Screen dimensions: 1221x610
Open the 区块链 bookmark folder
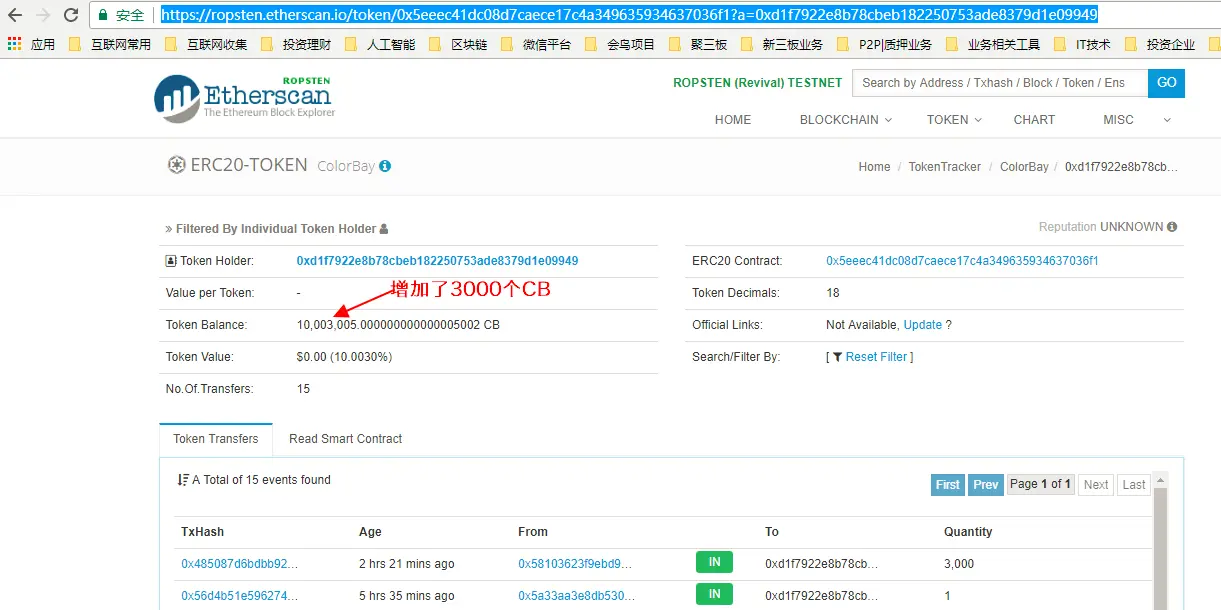458,44
